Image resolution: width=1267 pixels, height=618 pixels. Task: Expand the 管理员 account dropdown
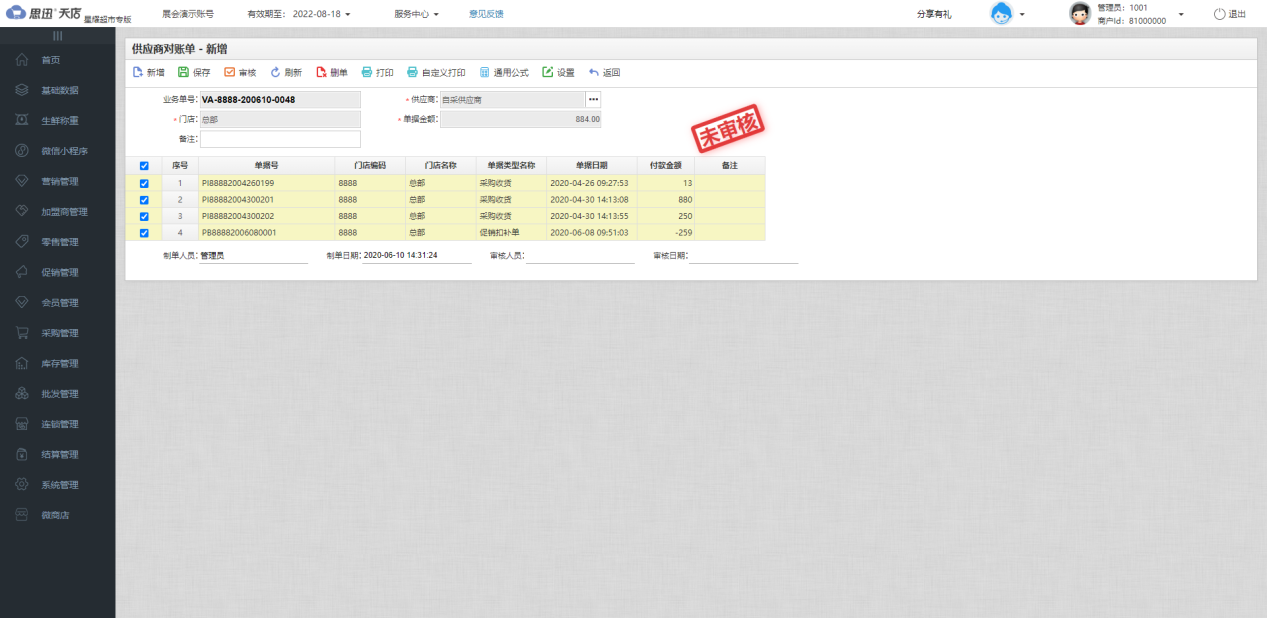click(1181, 14)
